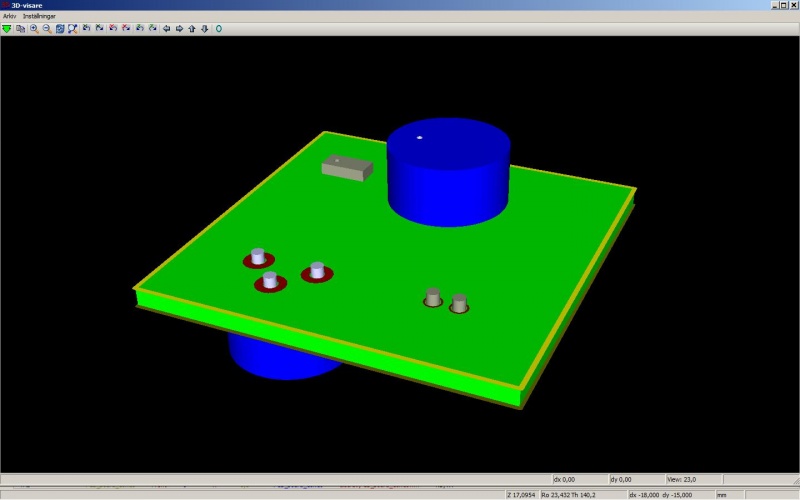800x500 pixels.
Task: Move view down with down arrow icon
Action: (x=205, y=28)
